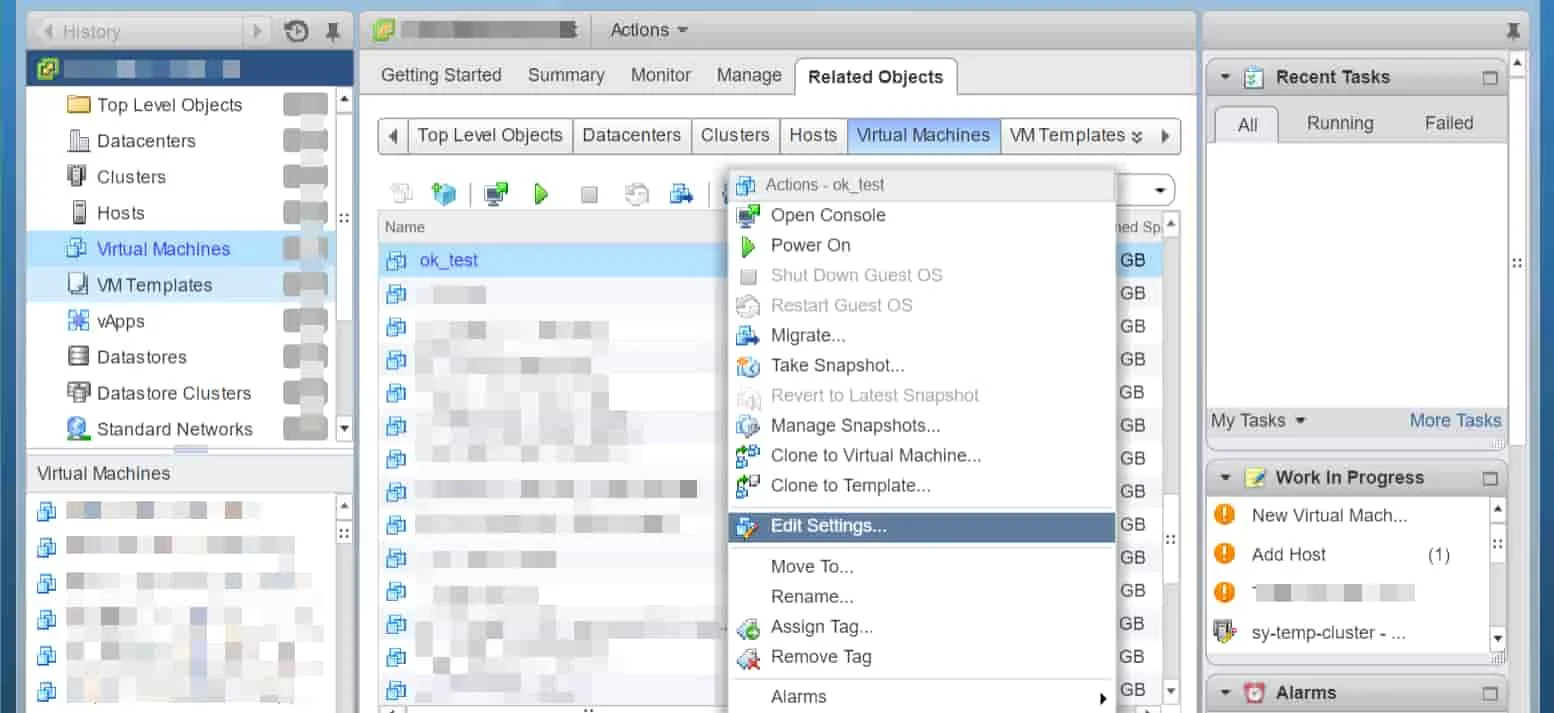
Task: Switch to the Monitor tab
Action: tap(660, 75)
